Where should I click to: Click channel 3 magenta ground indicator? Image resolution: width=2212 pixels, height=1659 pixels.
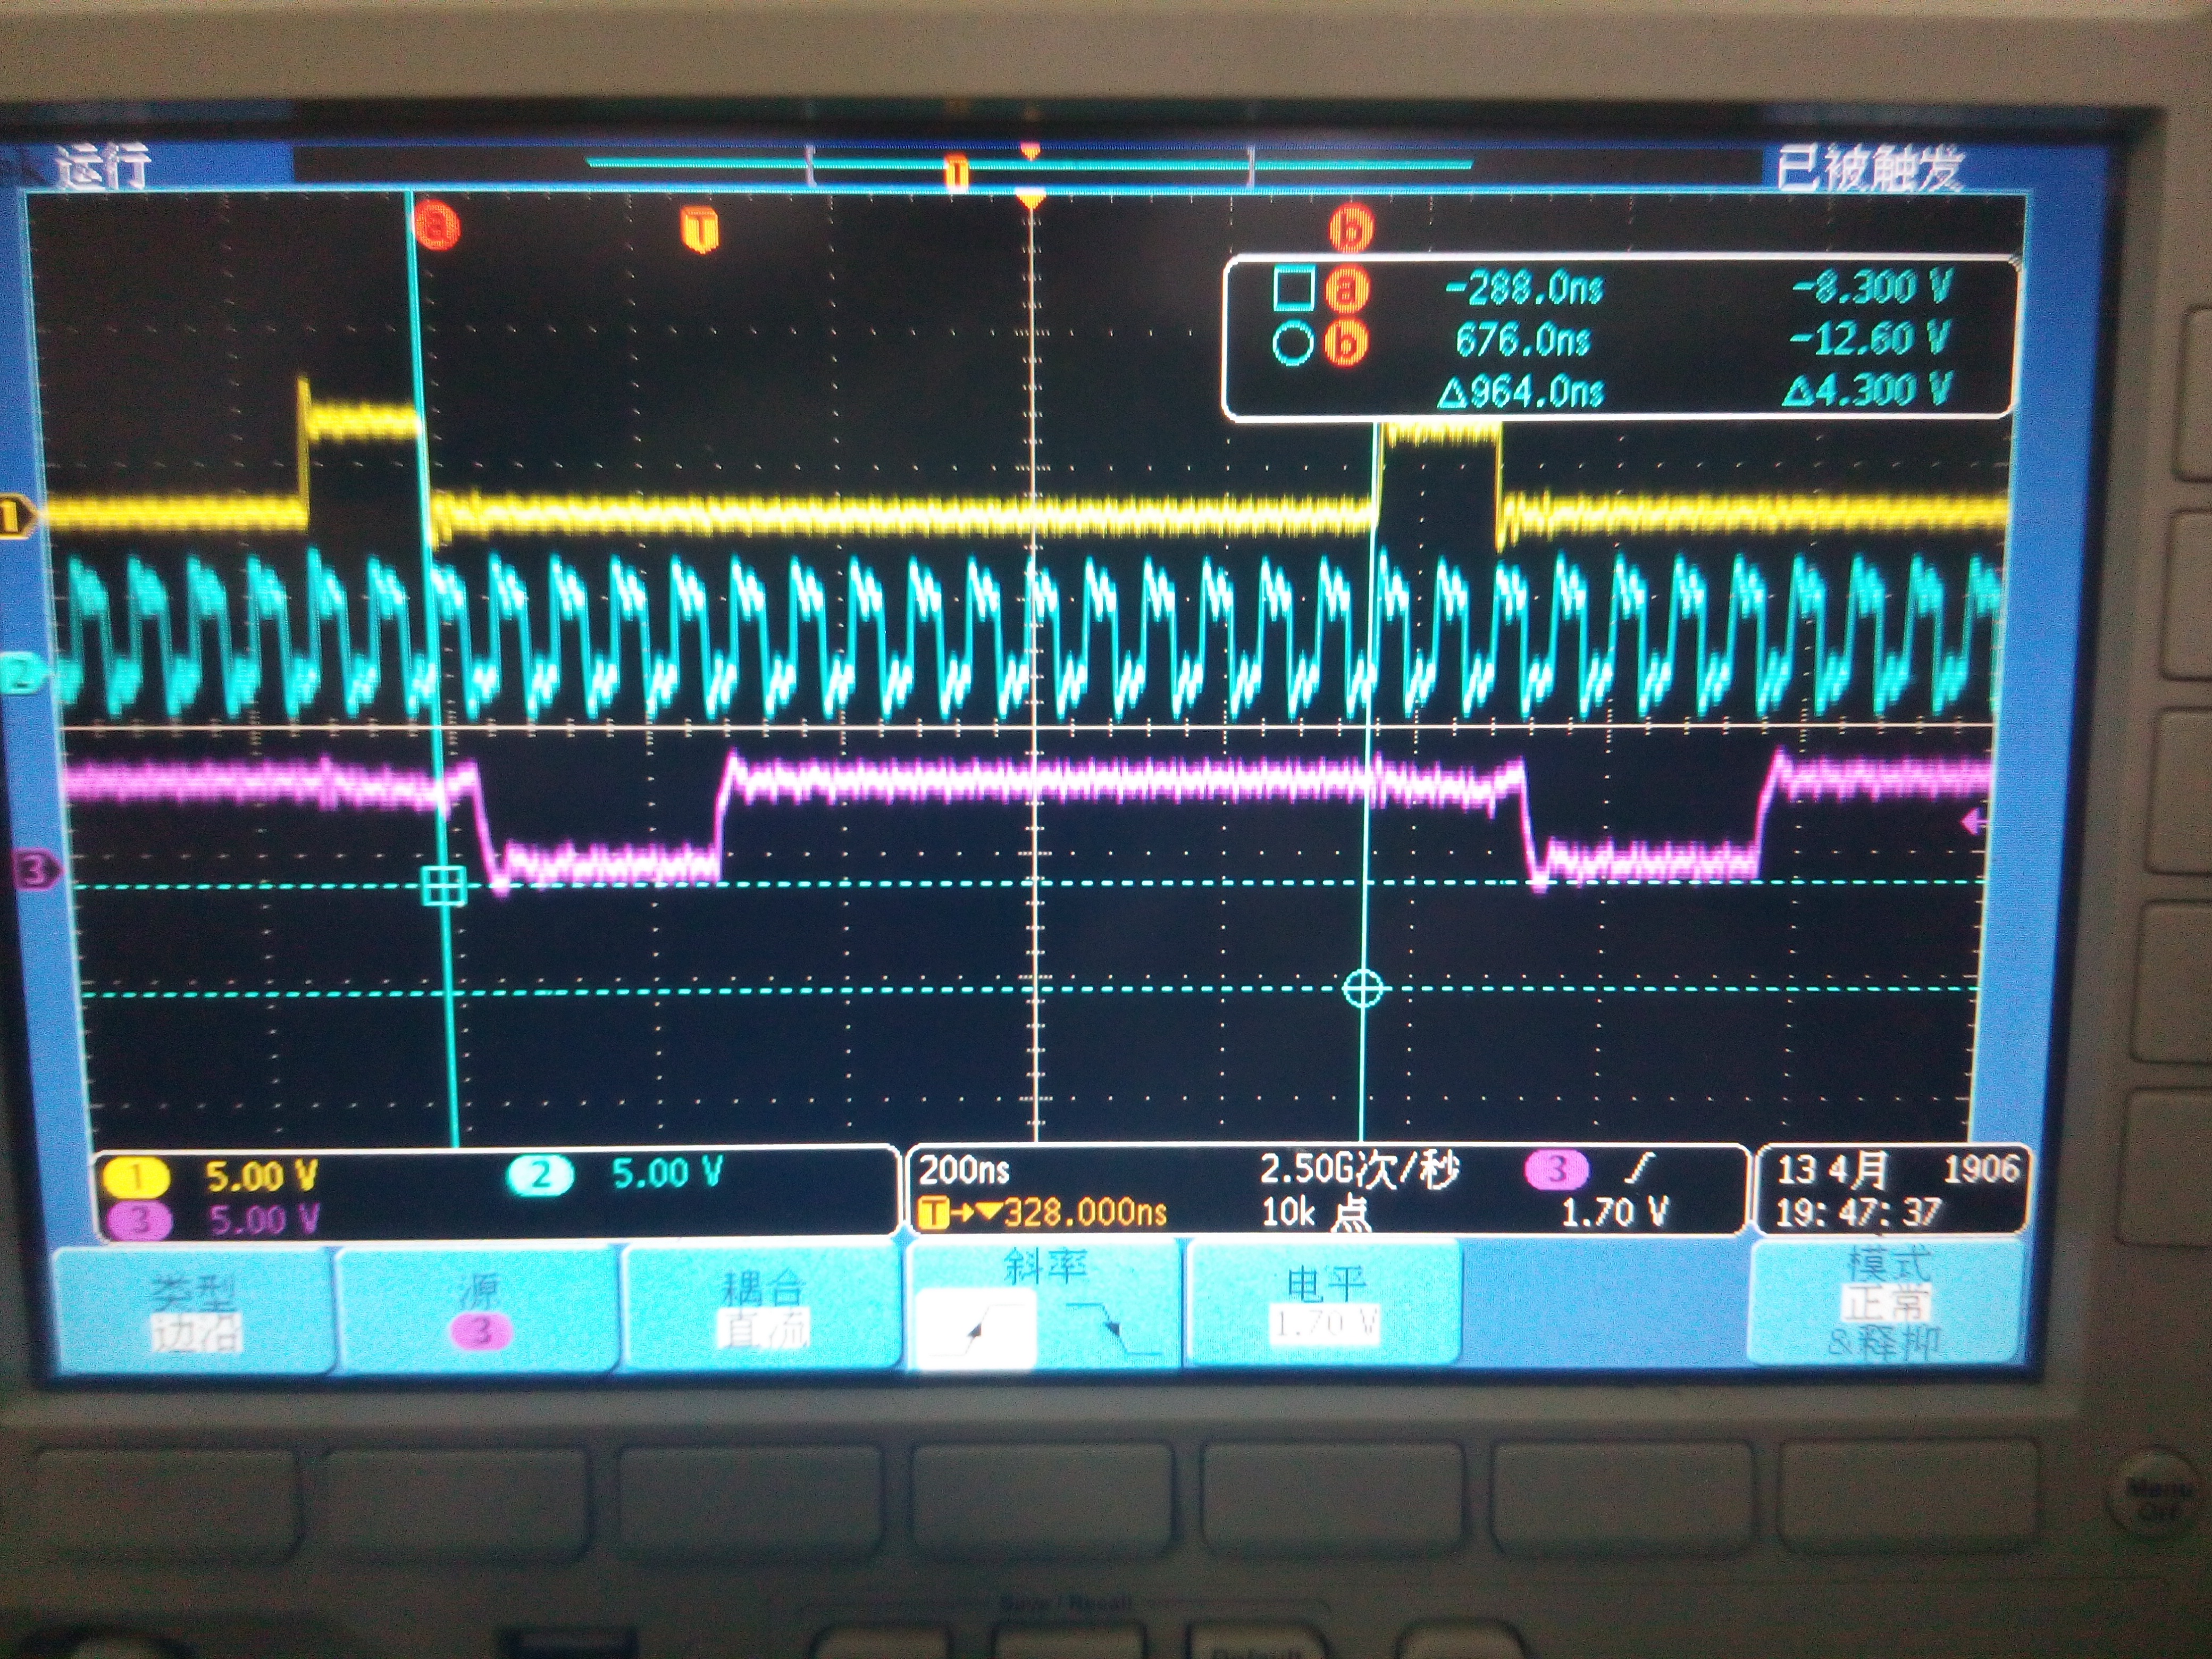pyautogui.click(x=36, y=870)
